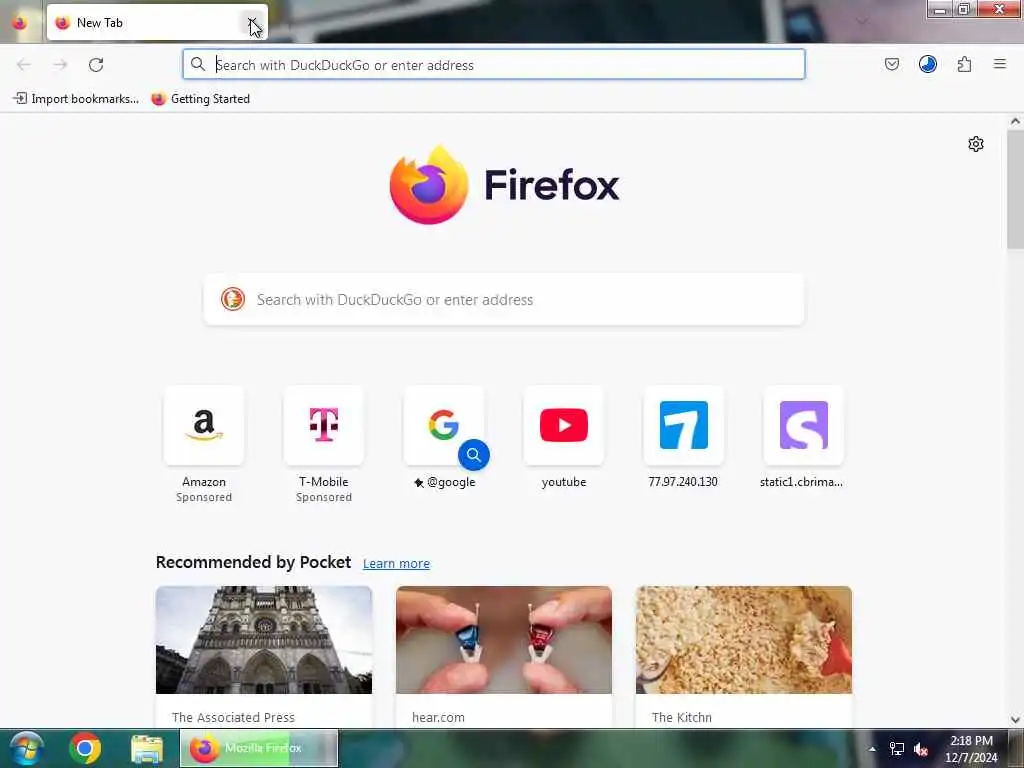This screenshot has width=1024, height=768.
Task: Select Mozilla Firefox taskbar button
Action: point(259,748)
